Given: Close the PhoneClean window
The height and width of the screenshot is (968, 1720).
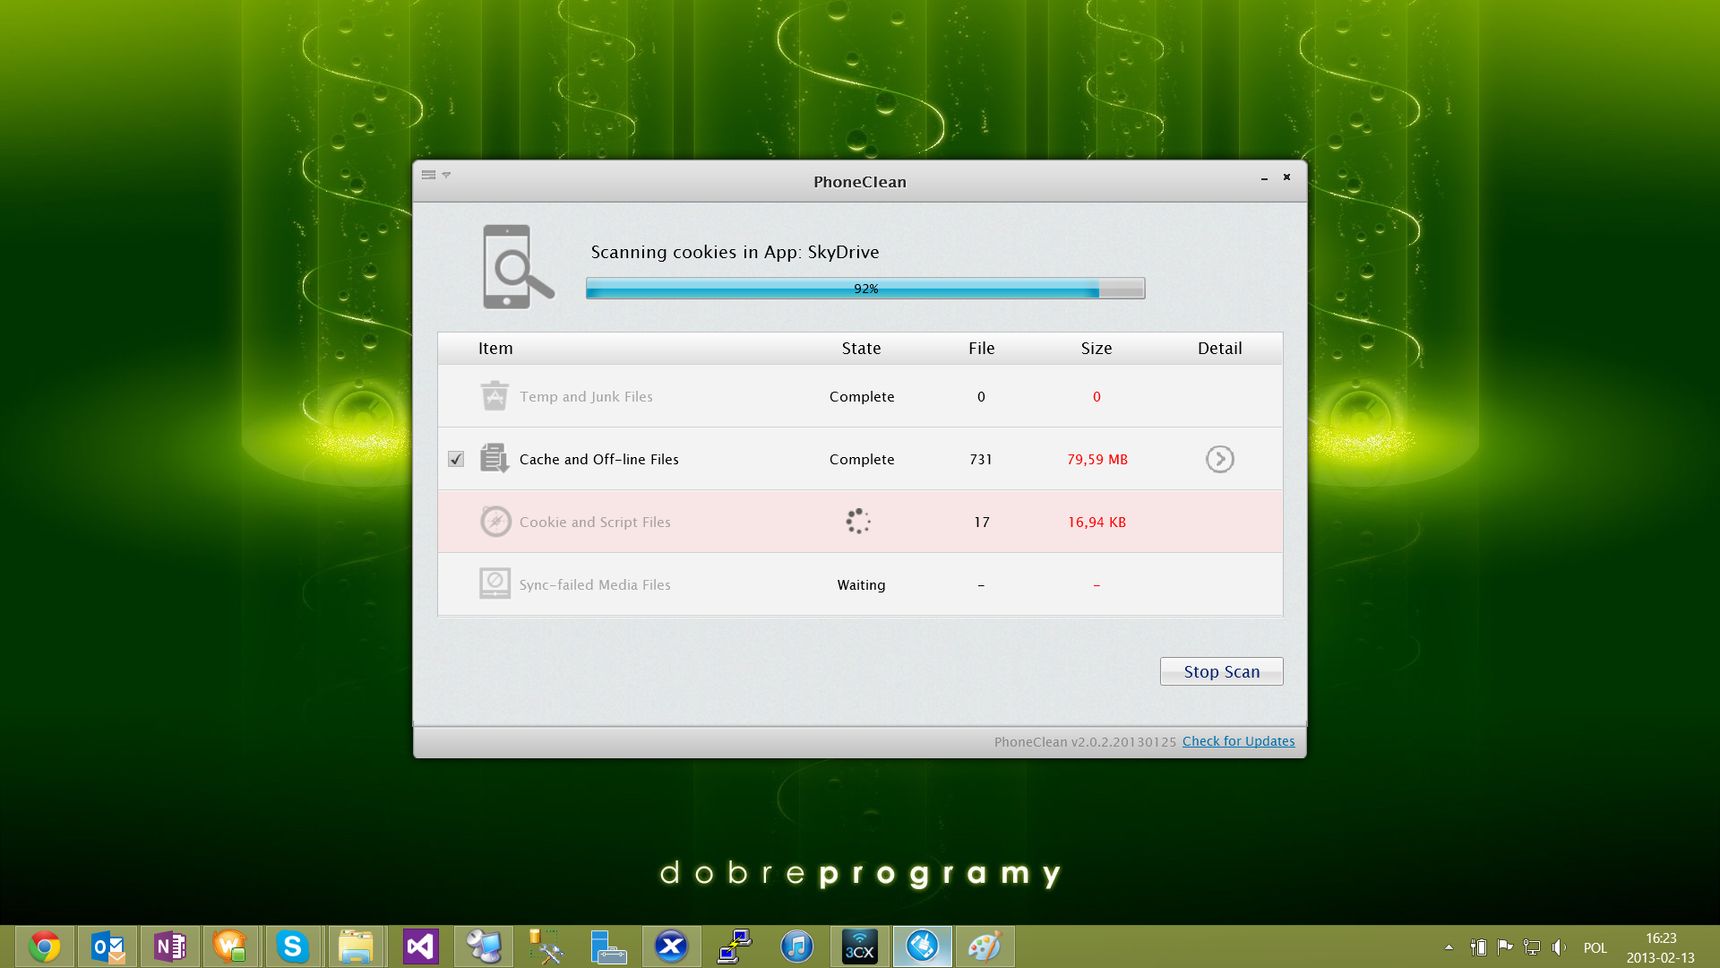Looking at the screenshot, I should (x=1287, y=177).
